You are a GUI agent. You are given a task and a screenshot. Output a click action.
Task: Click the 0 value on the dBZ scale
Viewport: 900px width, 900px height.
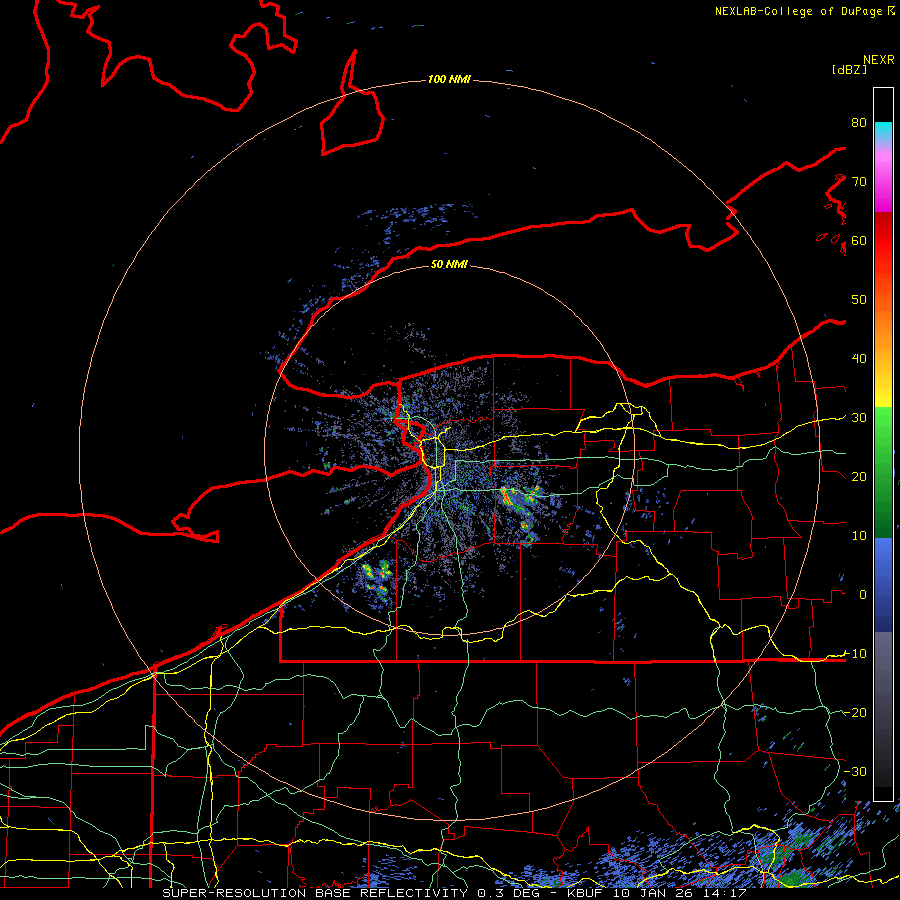coord(863,595)
